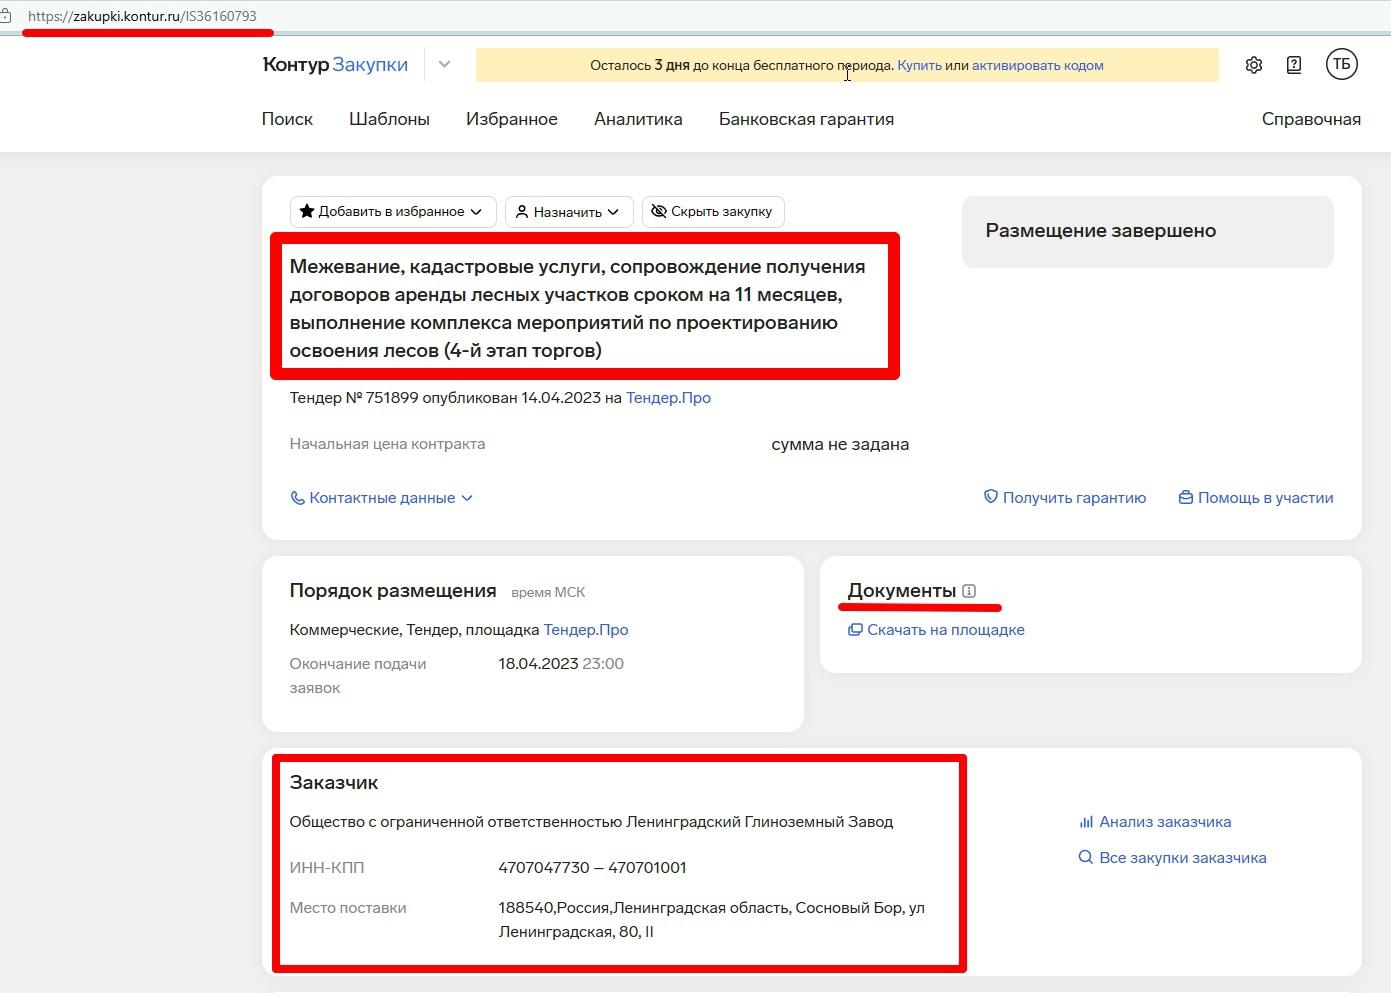Open settings gear icon in header
1391x993 pixels.
coord(1254,65)
